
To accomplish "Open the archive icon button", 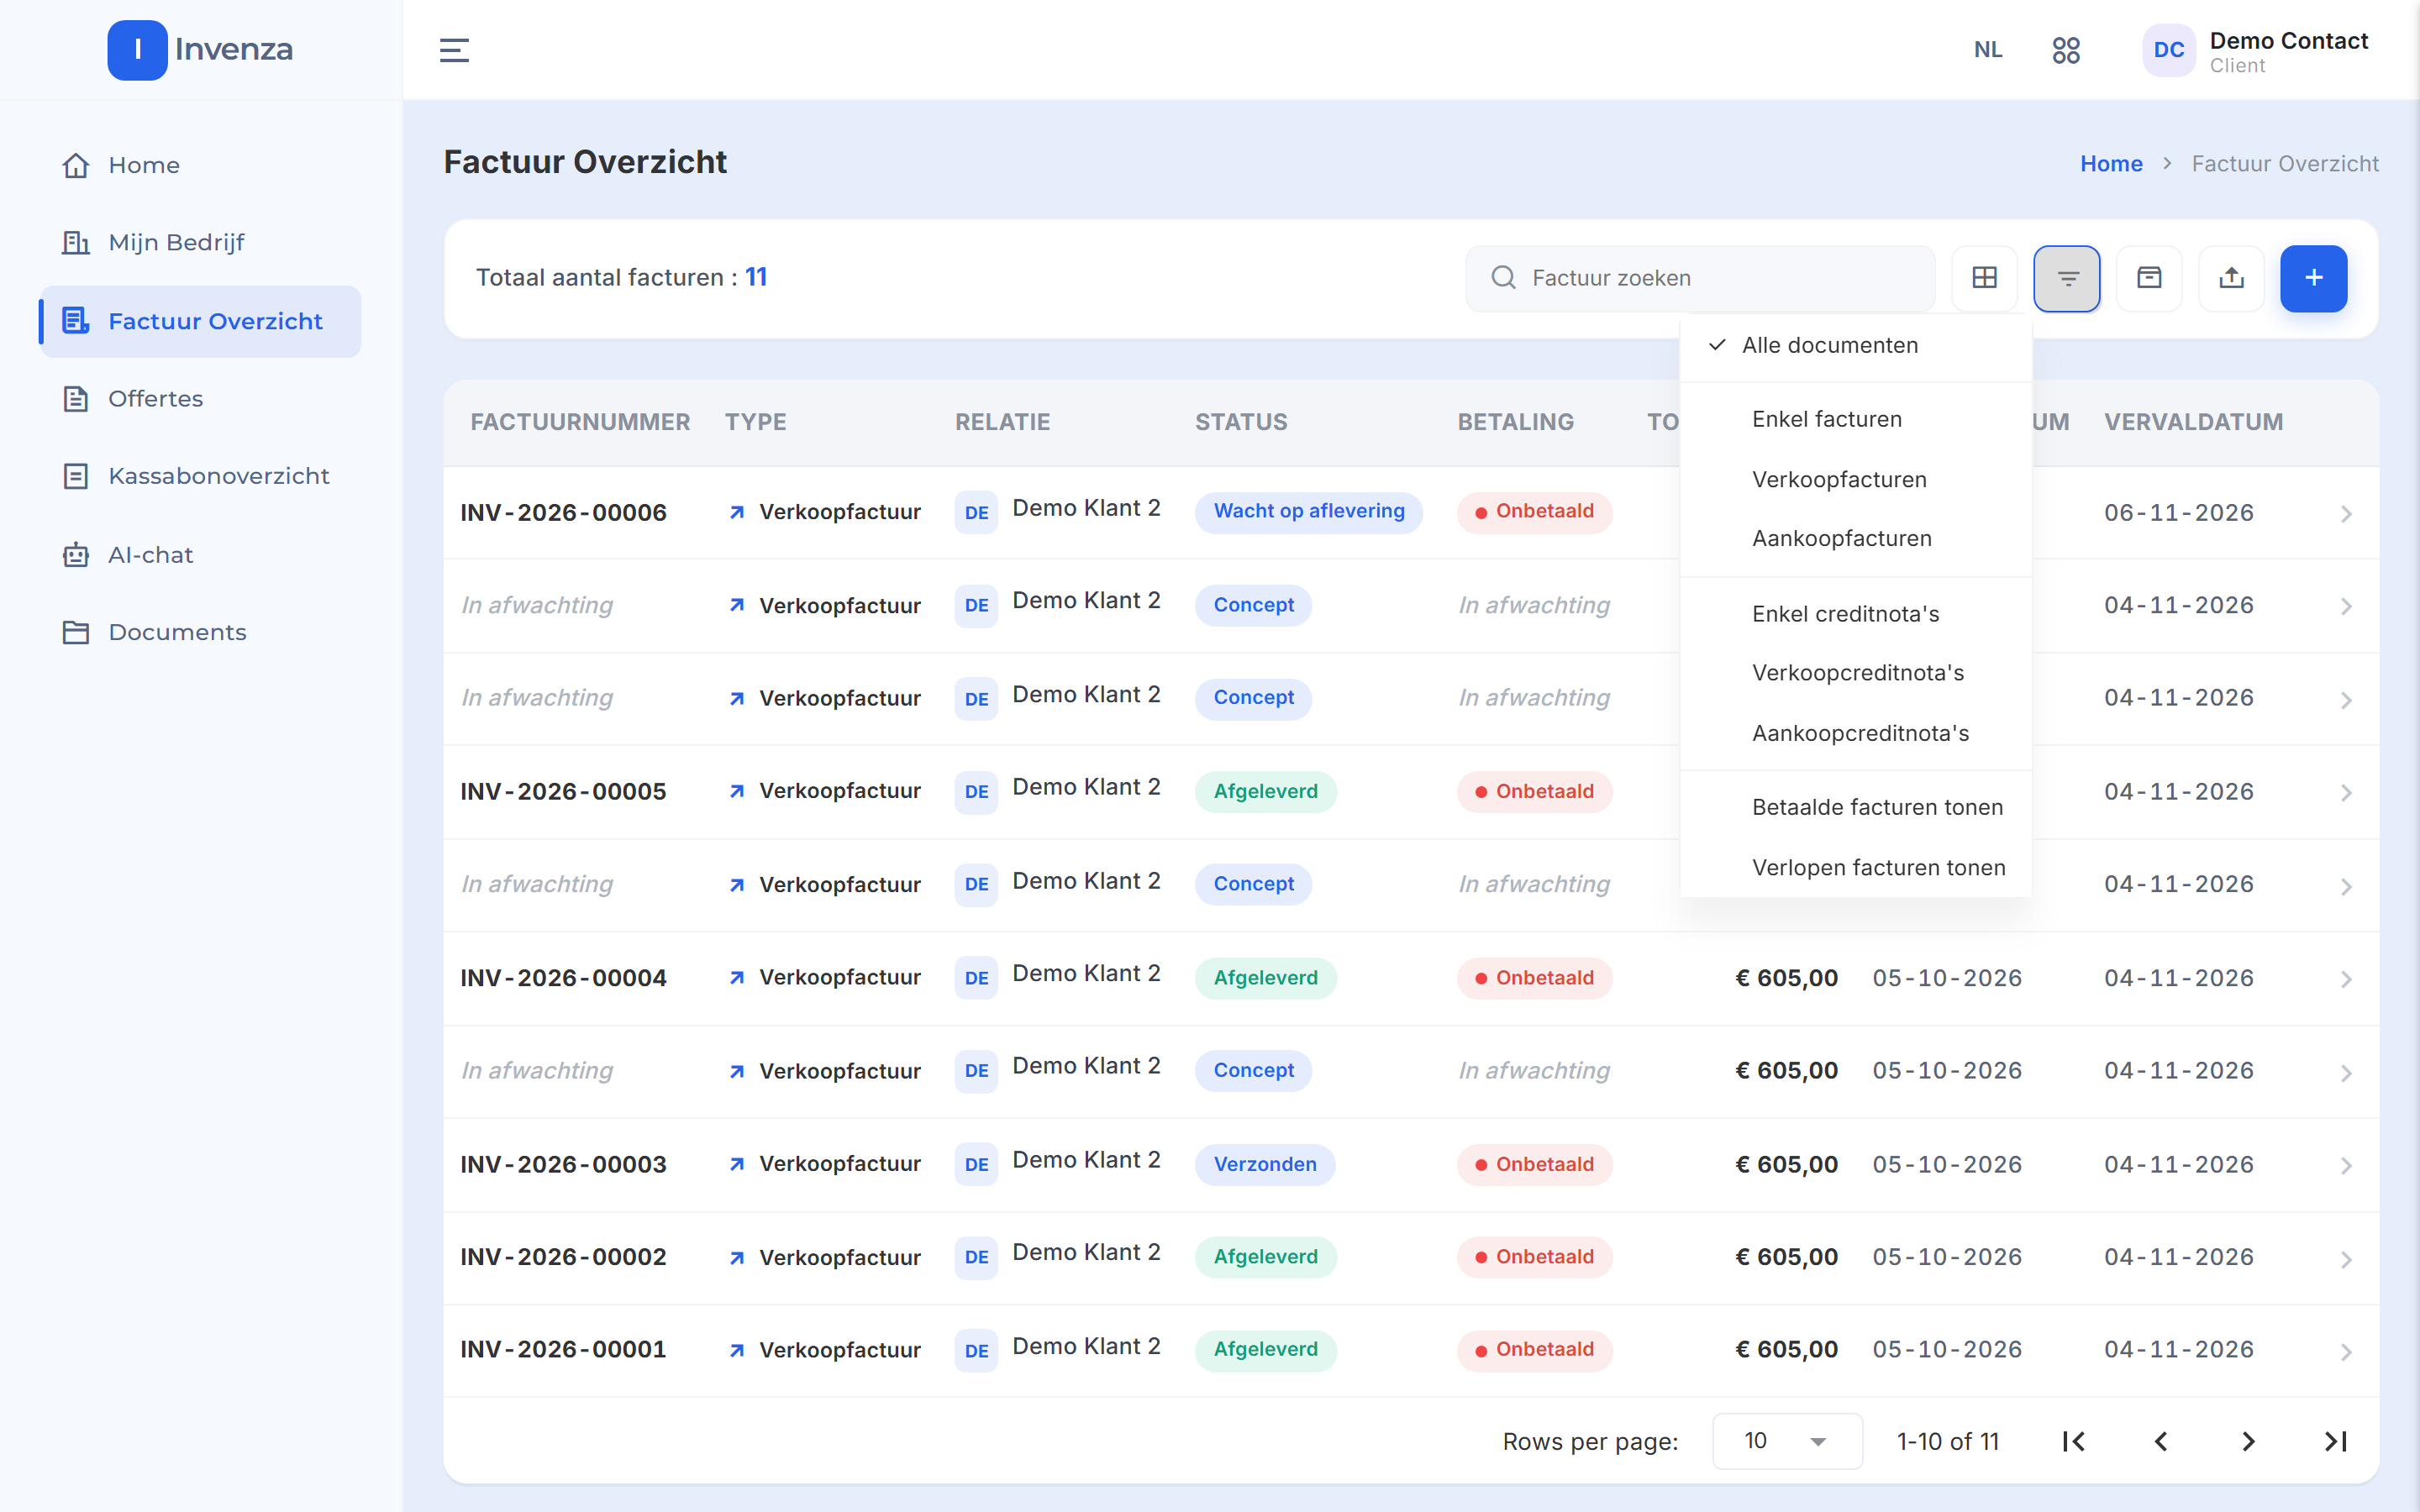I will pyautogui.click(x=2149, y=278).
